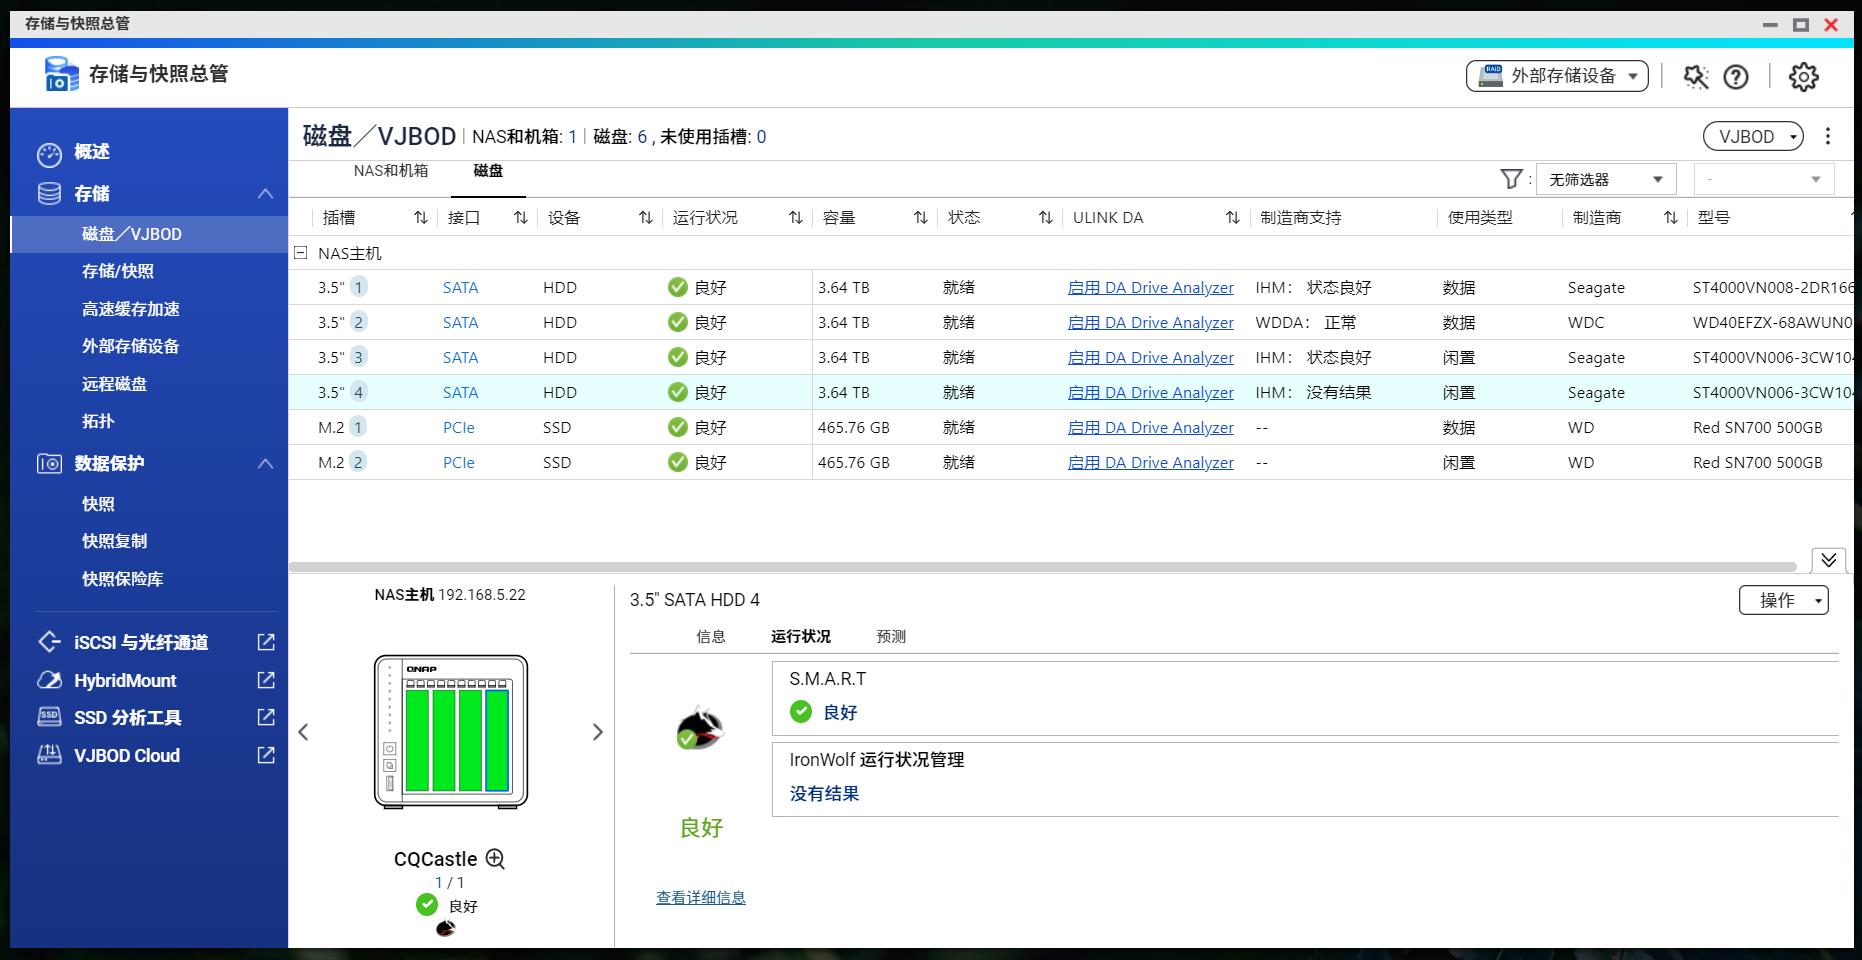This screenshot has width=1862, height=960.
Task: Open VJBOD Cloud from the sidebar
Action: coord(125,755)
